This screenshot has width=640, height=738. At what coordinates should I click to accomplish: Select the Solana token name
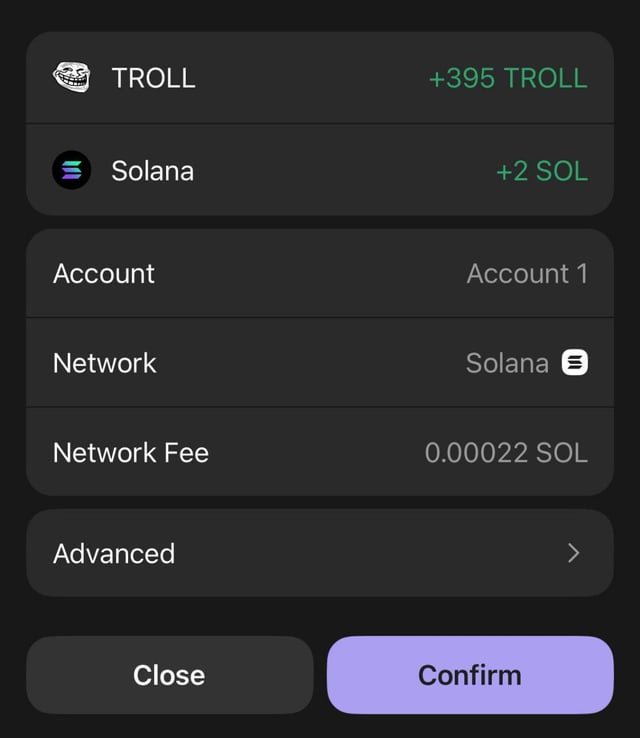[152, 171]
